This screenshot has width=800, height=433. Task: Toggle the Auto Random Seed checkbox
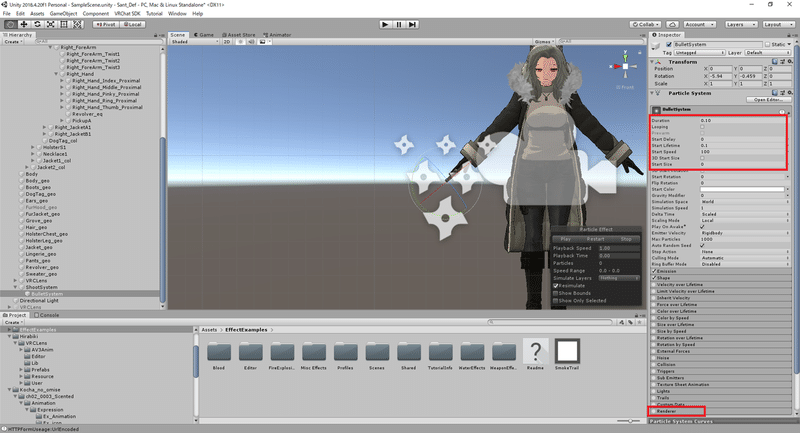click(x=702, y=245)
